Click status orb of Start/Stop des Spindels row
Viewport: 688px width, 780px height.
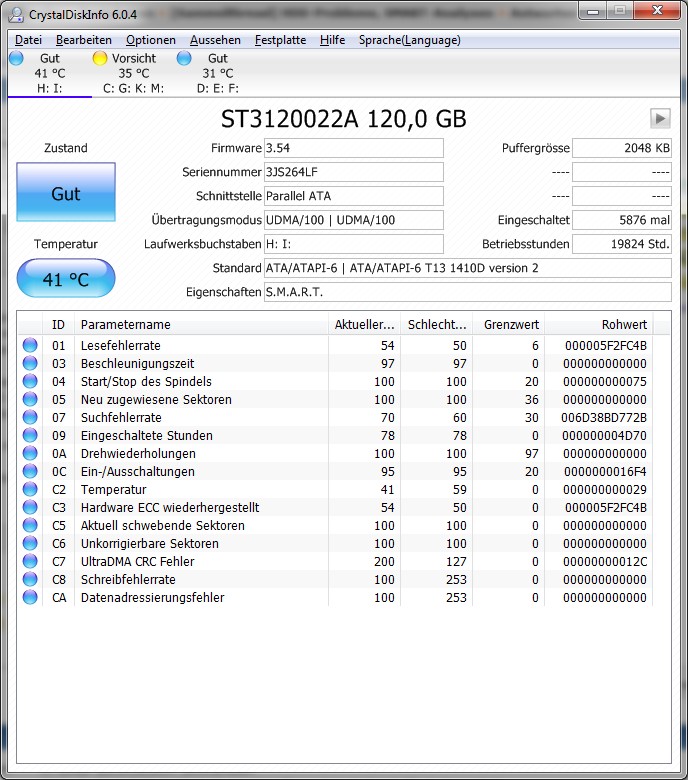point(30,381)
